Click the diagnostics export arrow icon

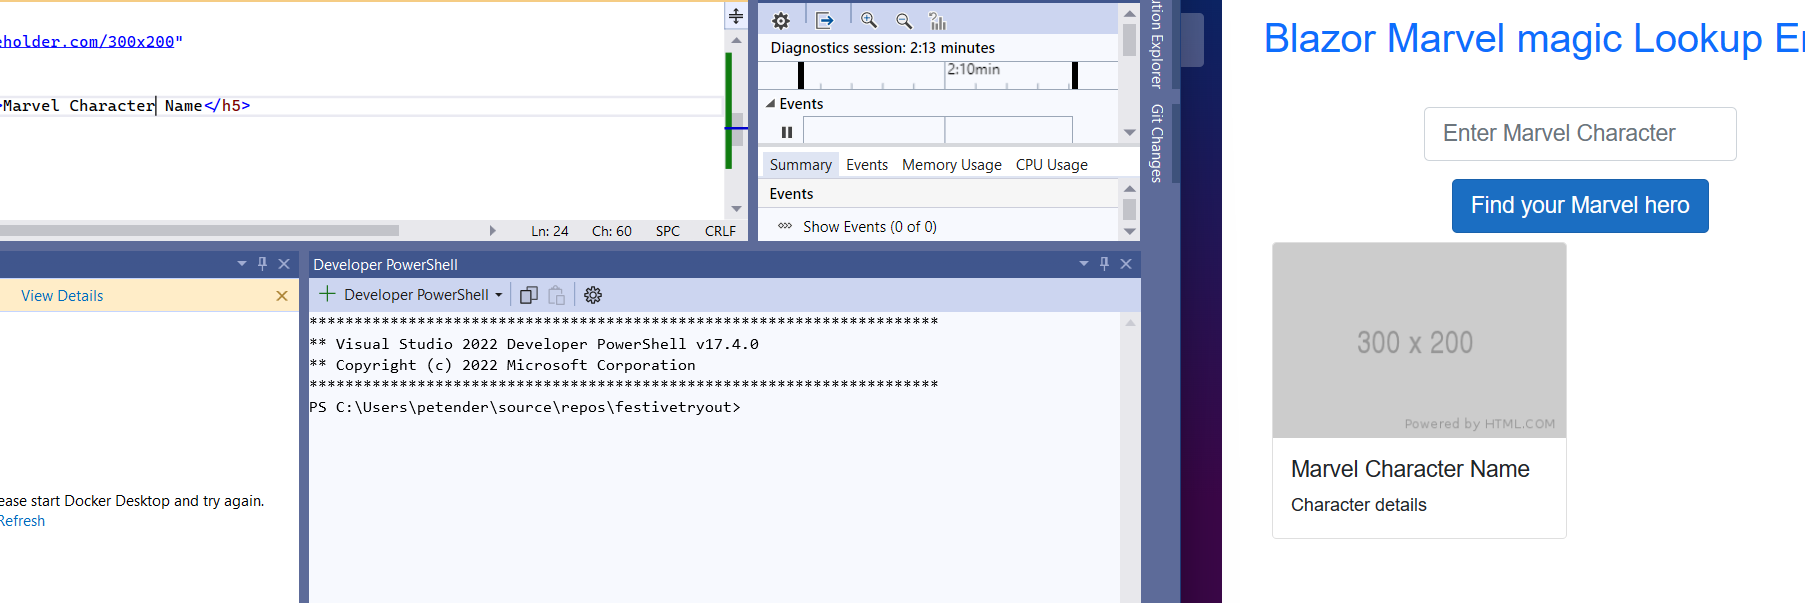[x=824, y=21]
